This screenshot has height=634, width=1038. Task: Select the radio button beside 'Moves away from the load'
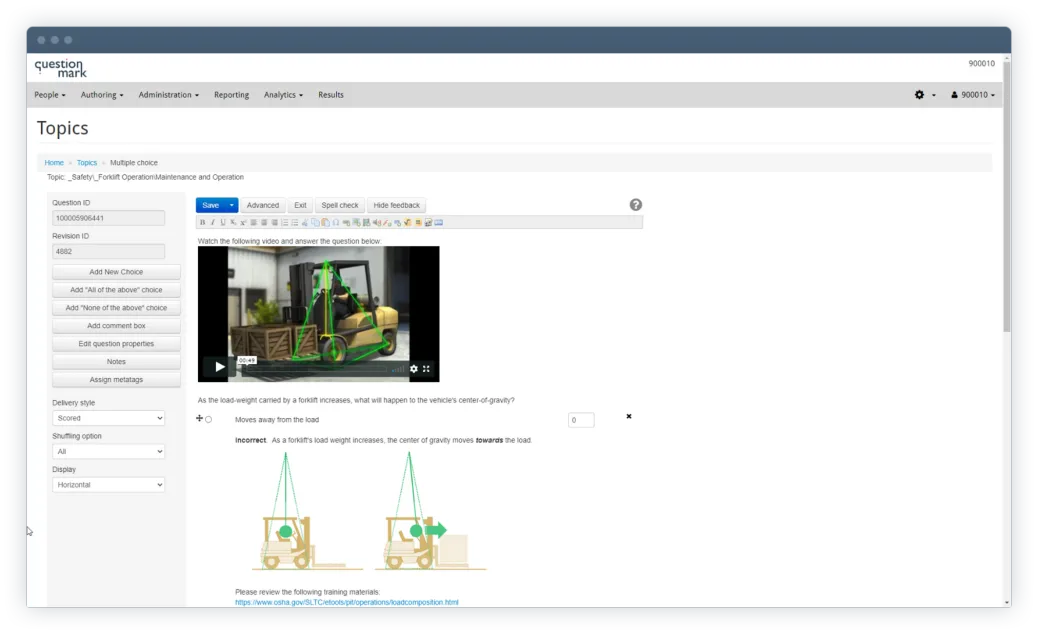tap(208, 419)
